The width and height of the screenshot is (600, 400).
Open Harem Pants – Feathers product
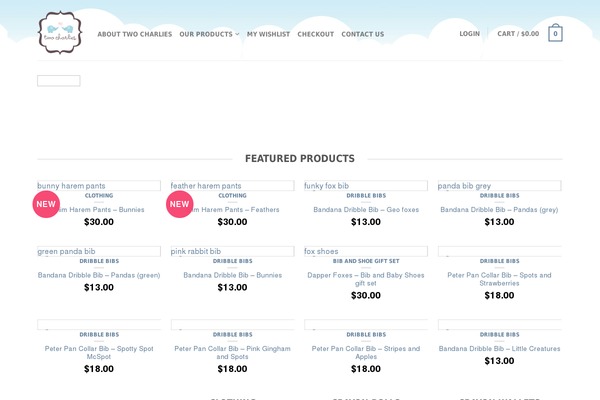click(236, 210)
